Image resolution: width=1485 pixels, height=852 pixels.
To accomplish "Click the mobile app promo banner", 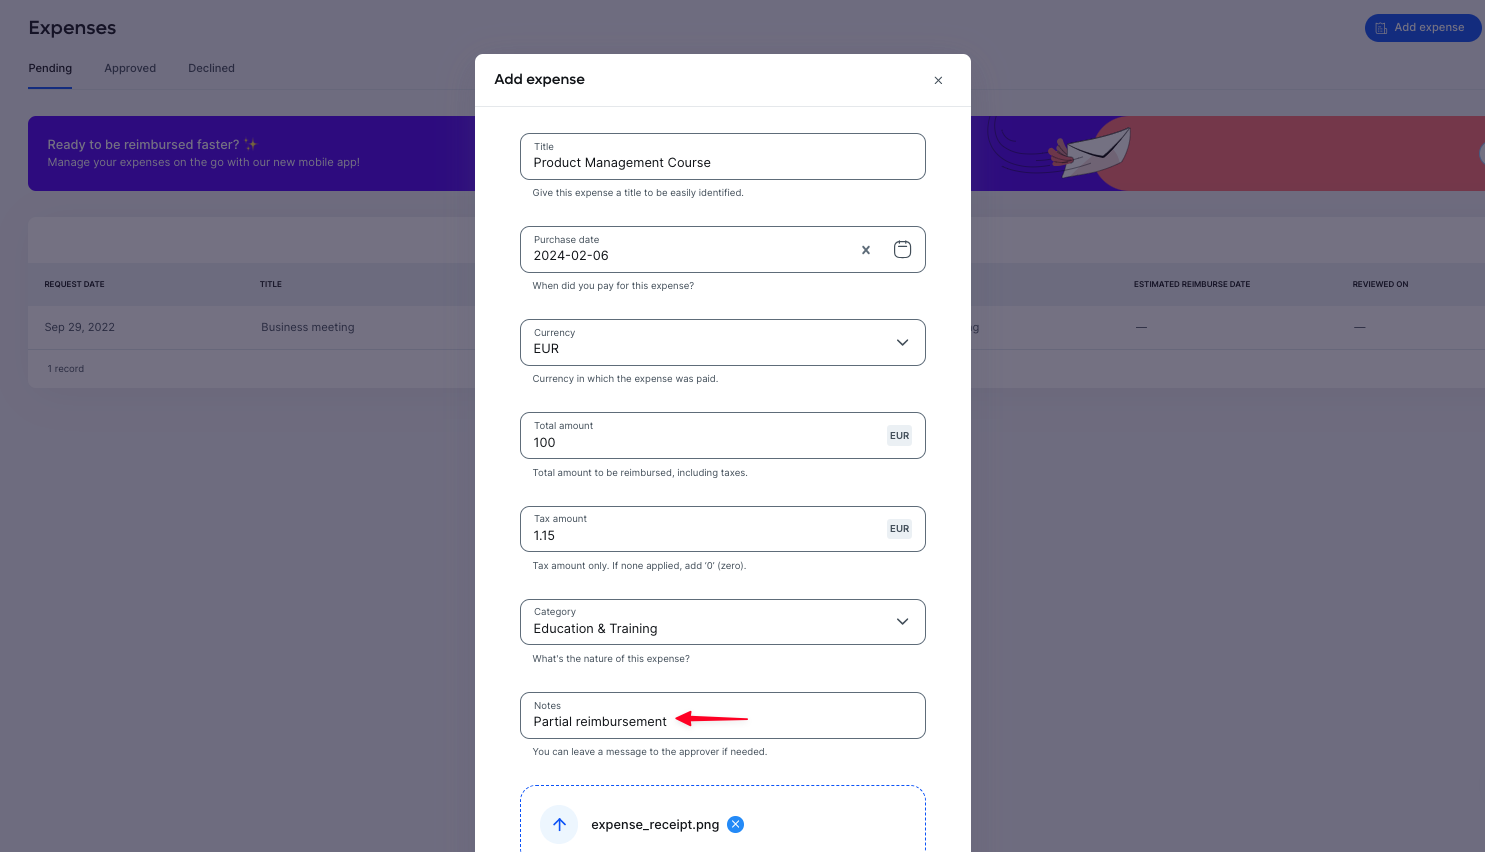I will pos(251,153).
